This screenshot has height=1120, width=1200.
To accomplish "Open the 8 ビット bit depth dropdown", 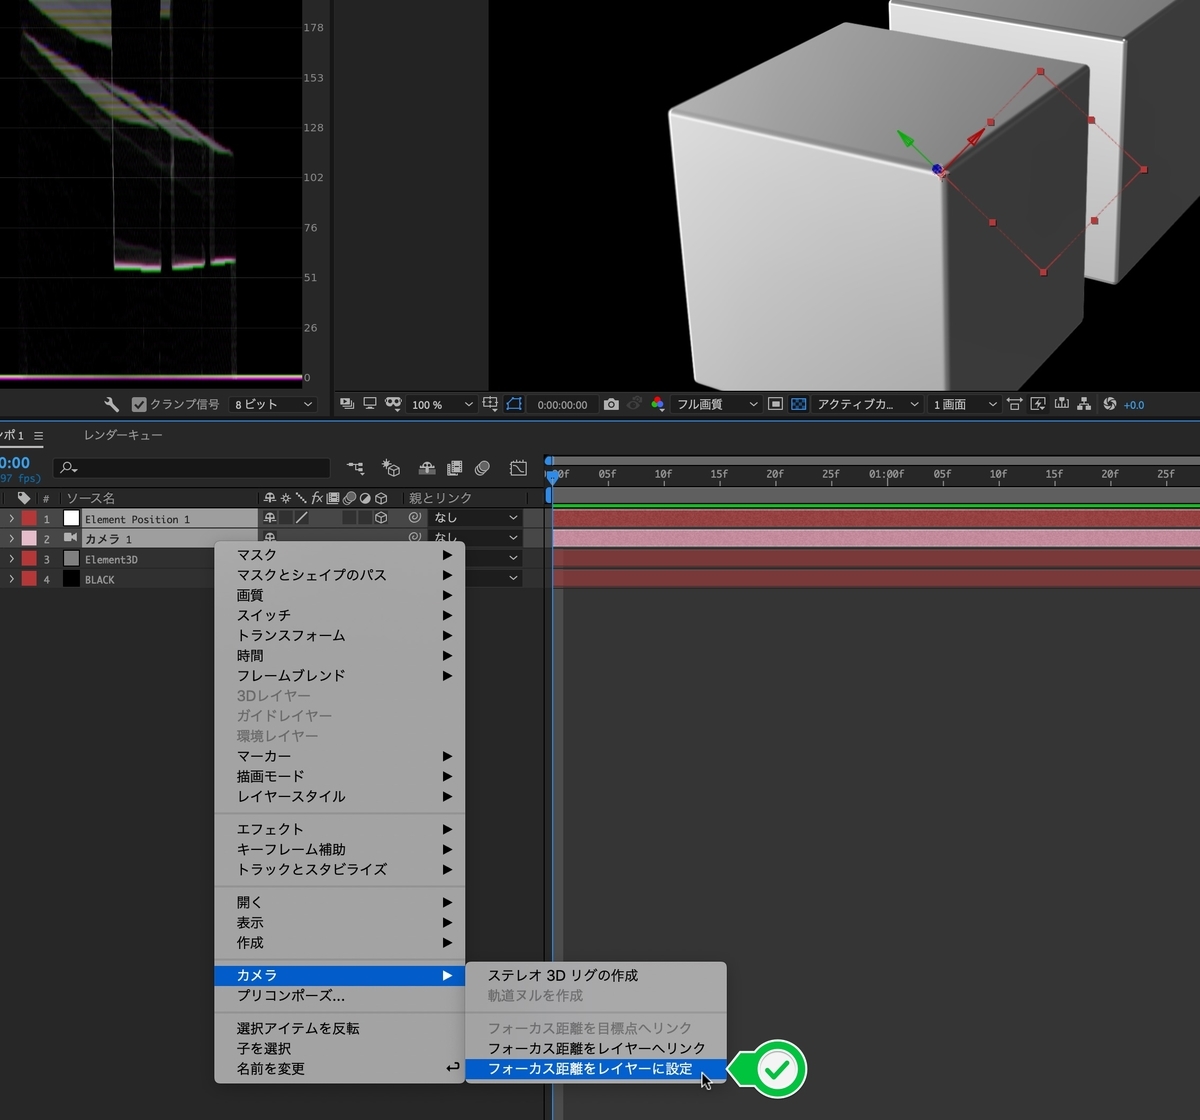I will (272, 404).
